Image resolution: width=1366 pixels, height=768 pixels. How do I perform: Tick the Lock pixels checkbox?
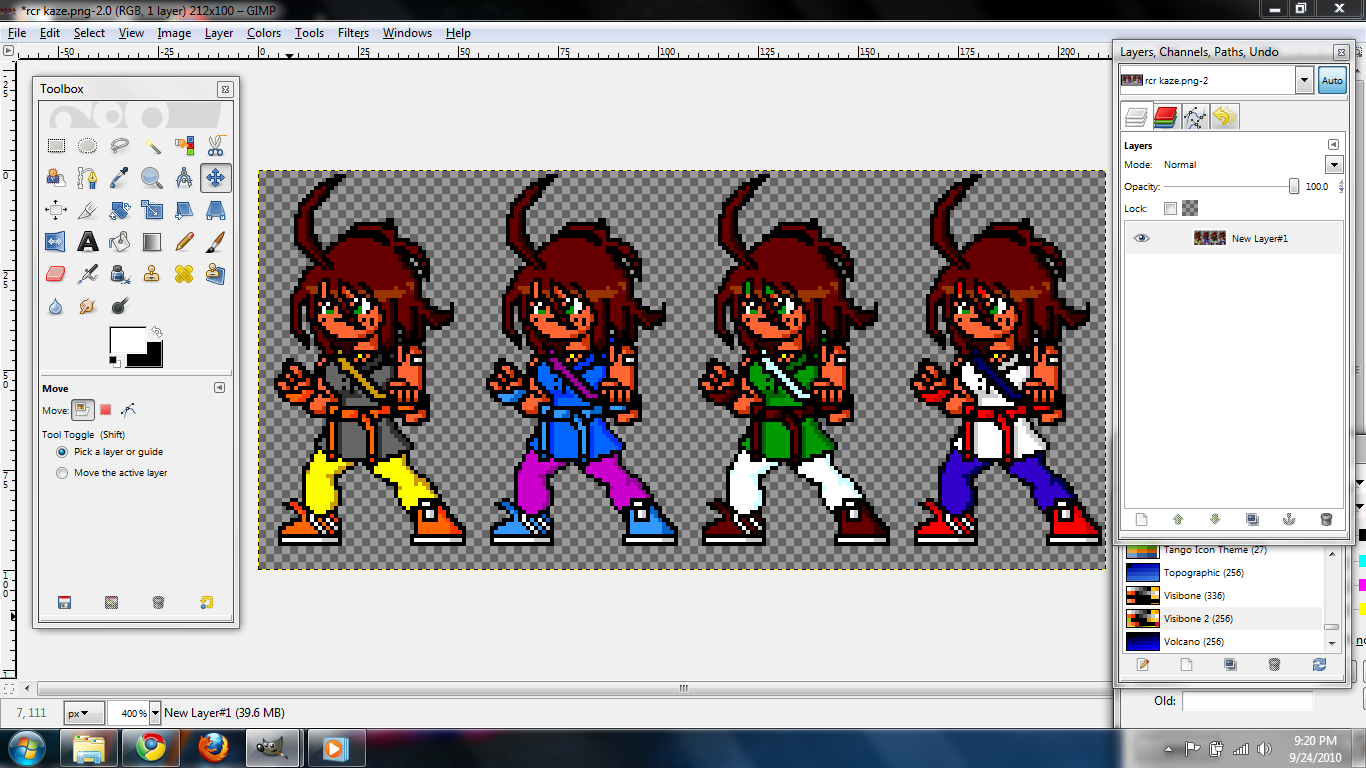coord(1170,209)
